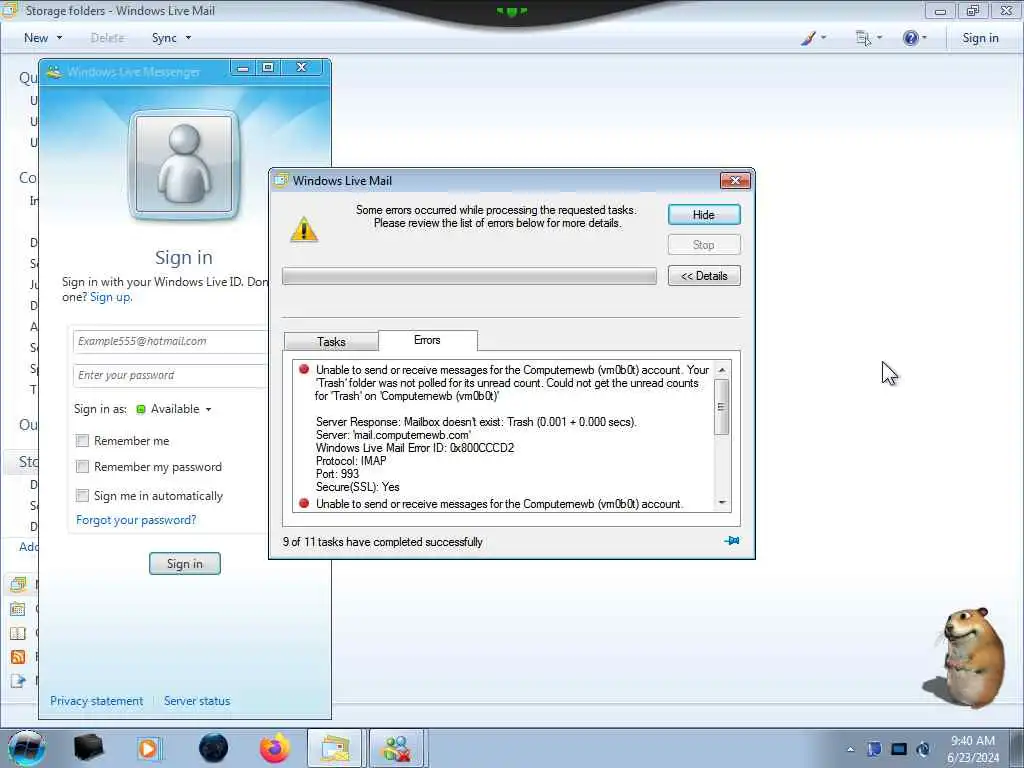Switch to Windows Live Mail taskbar button
This screenshot has height=768, width=1024.
(334, 748)
